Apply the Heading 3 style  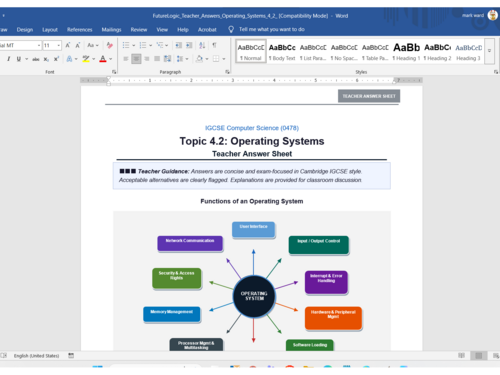click(468, 51)
